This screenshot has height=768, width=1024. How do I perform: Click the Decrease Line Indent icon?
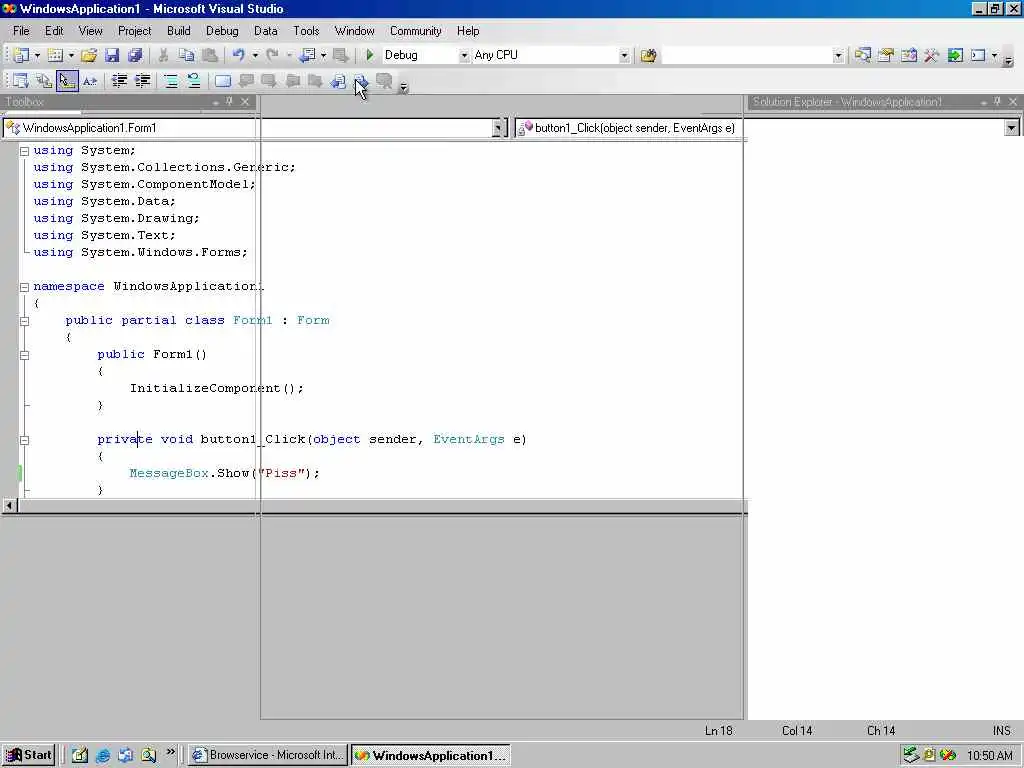tap(119, 81)
